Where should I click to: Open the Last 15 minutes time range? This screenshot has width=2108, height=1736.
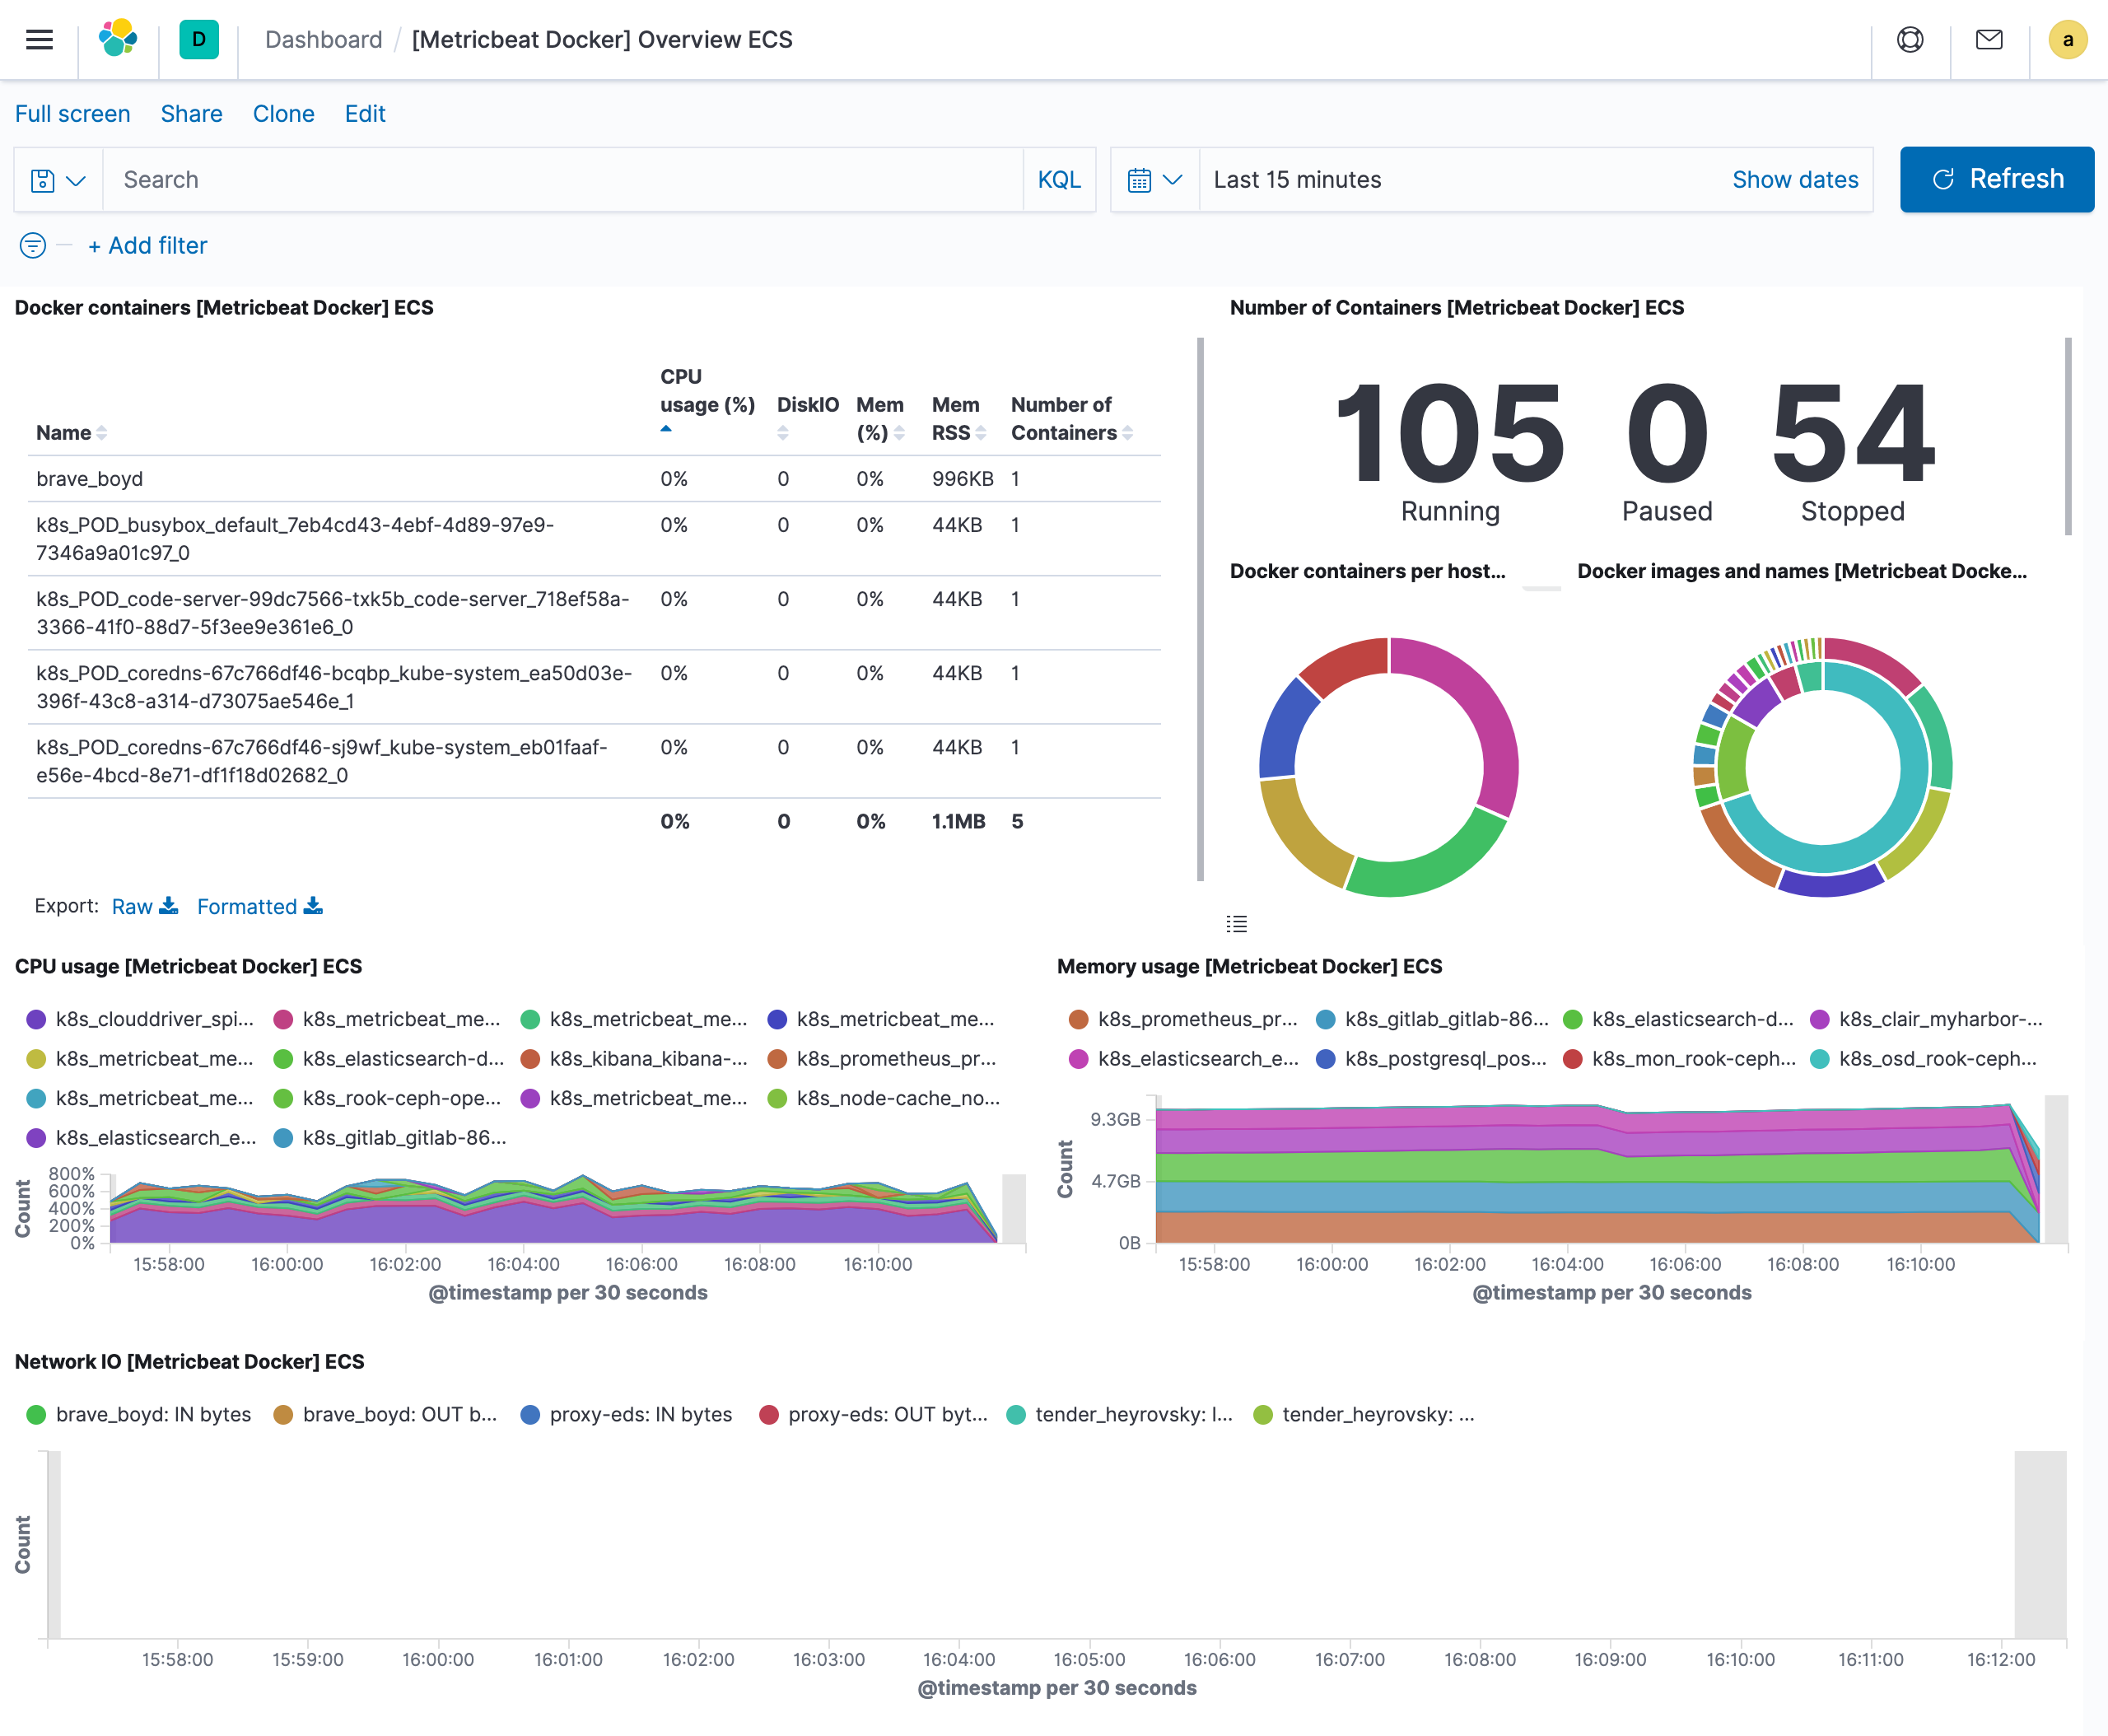(1297, 180)
